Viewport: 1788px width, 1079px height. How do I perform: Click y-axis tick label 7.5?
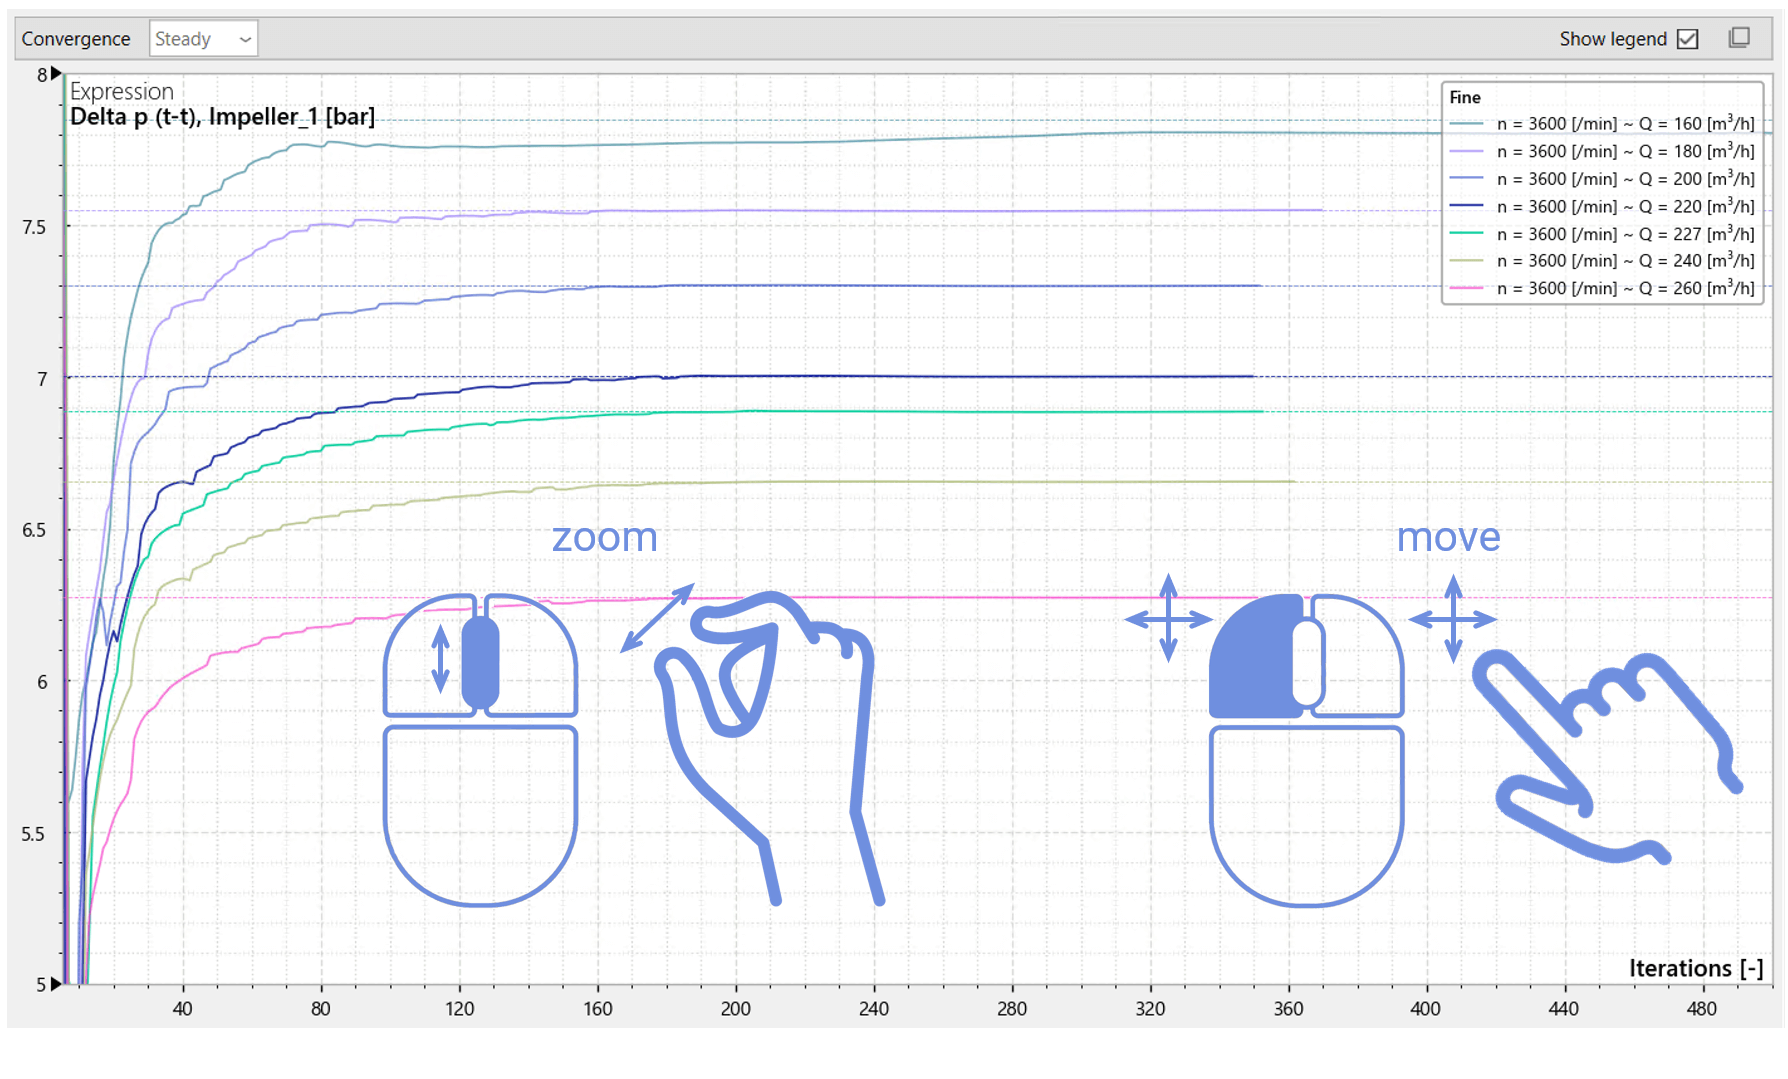pos(34,227)
